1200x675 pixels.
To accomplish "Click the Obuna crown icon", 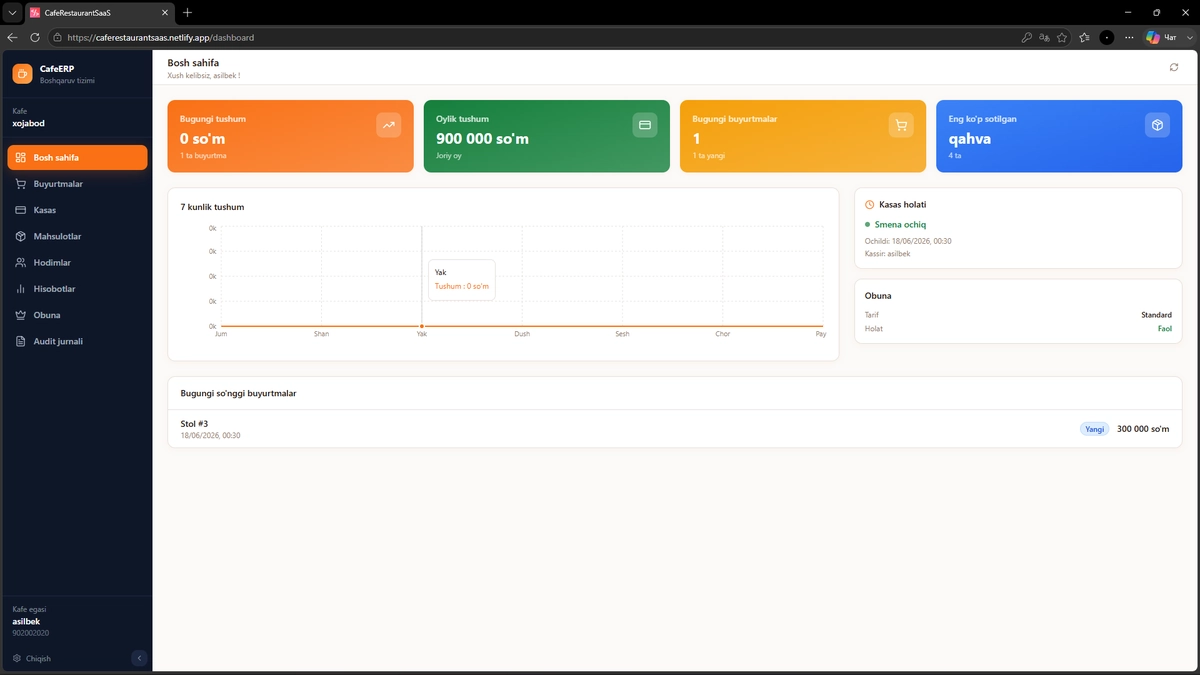I will click(21, 315).
